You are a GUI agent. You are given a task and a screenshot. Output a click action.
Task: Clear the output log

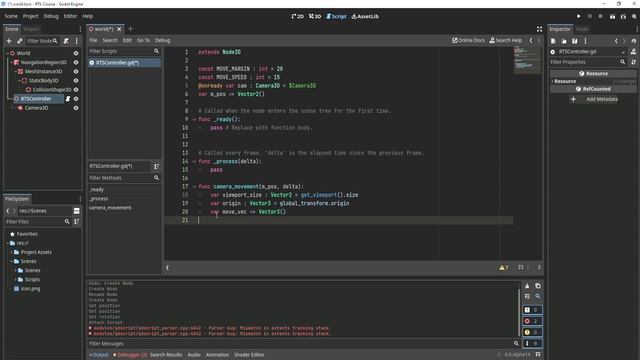(527, 286)
